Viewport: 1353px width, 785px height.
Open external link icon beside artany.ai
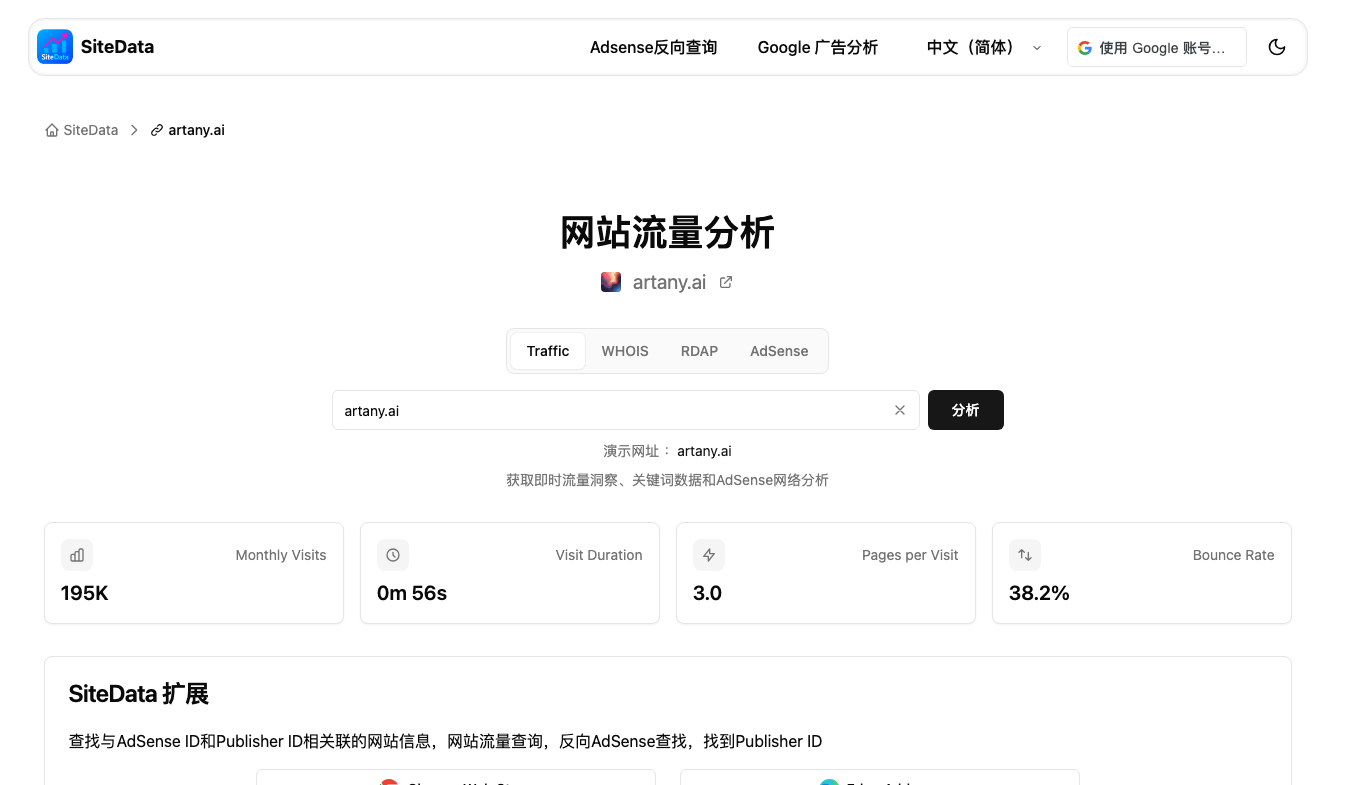[x=726, y=282]
